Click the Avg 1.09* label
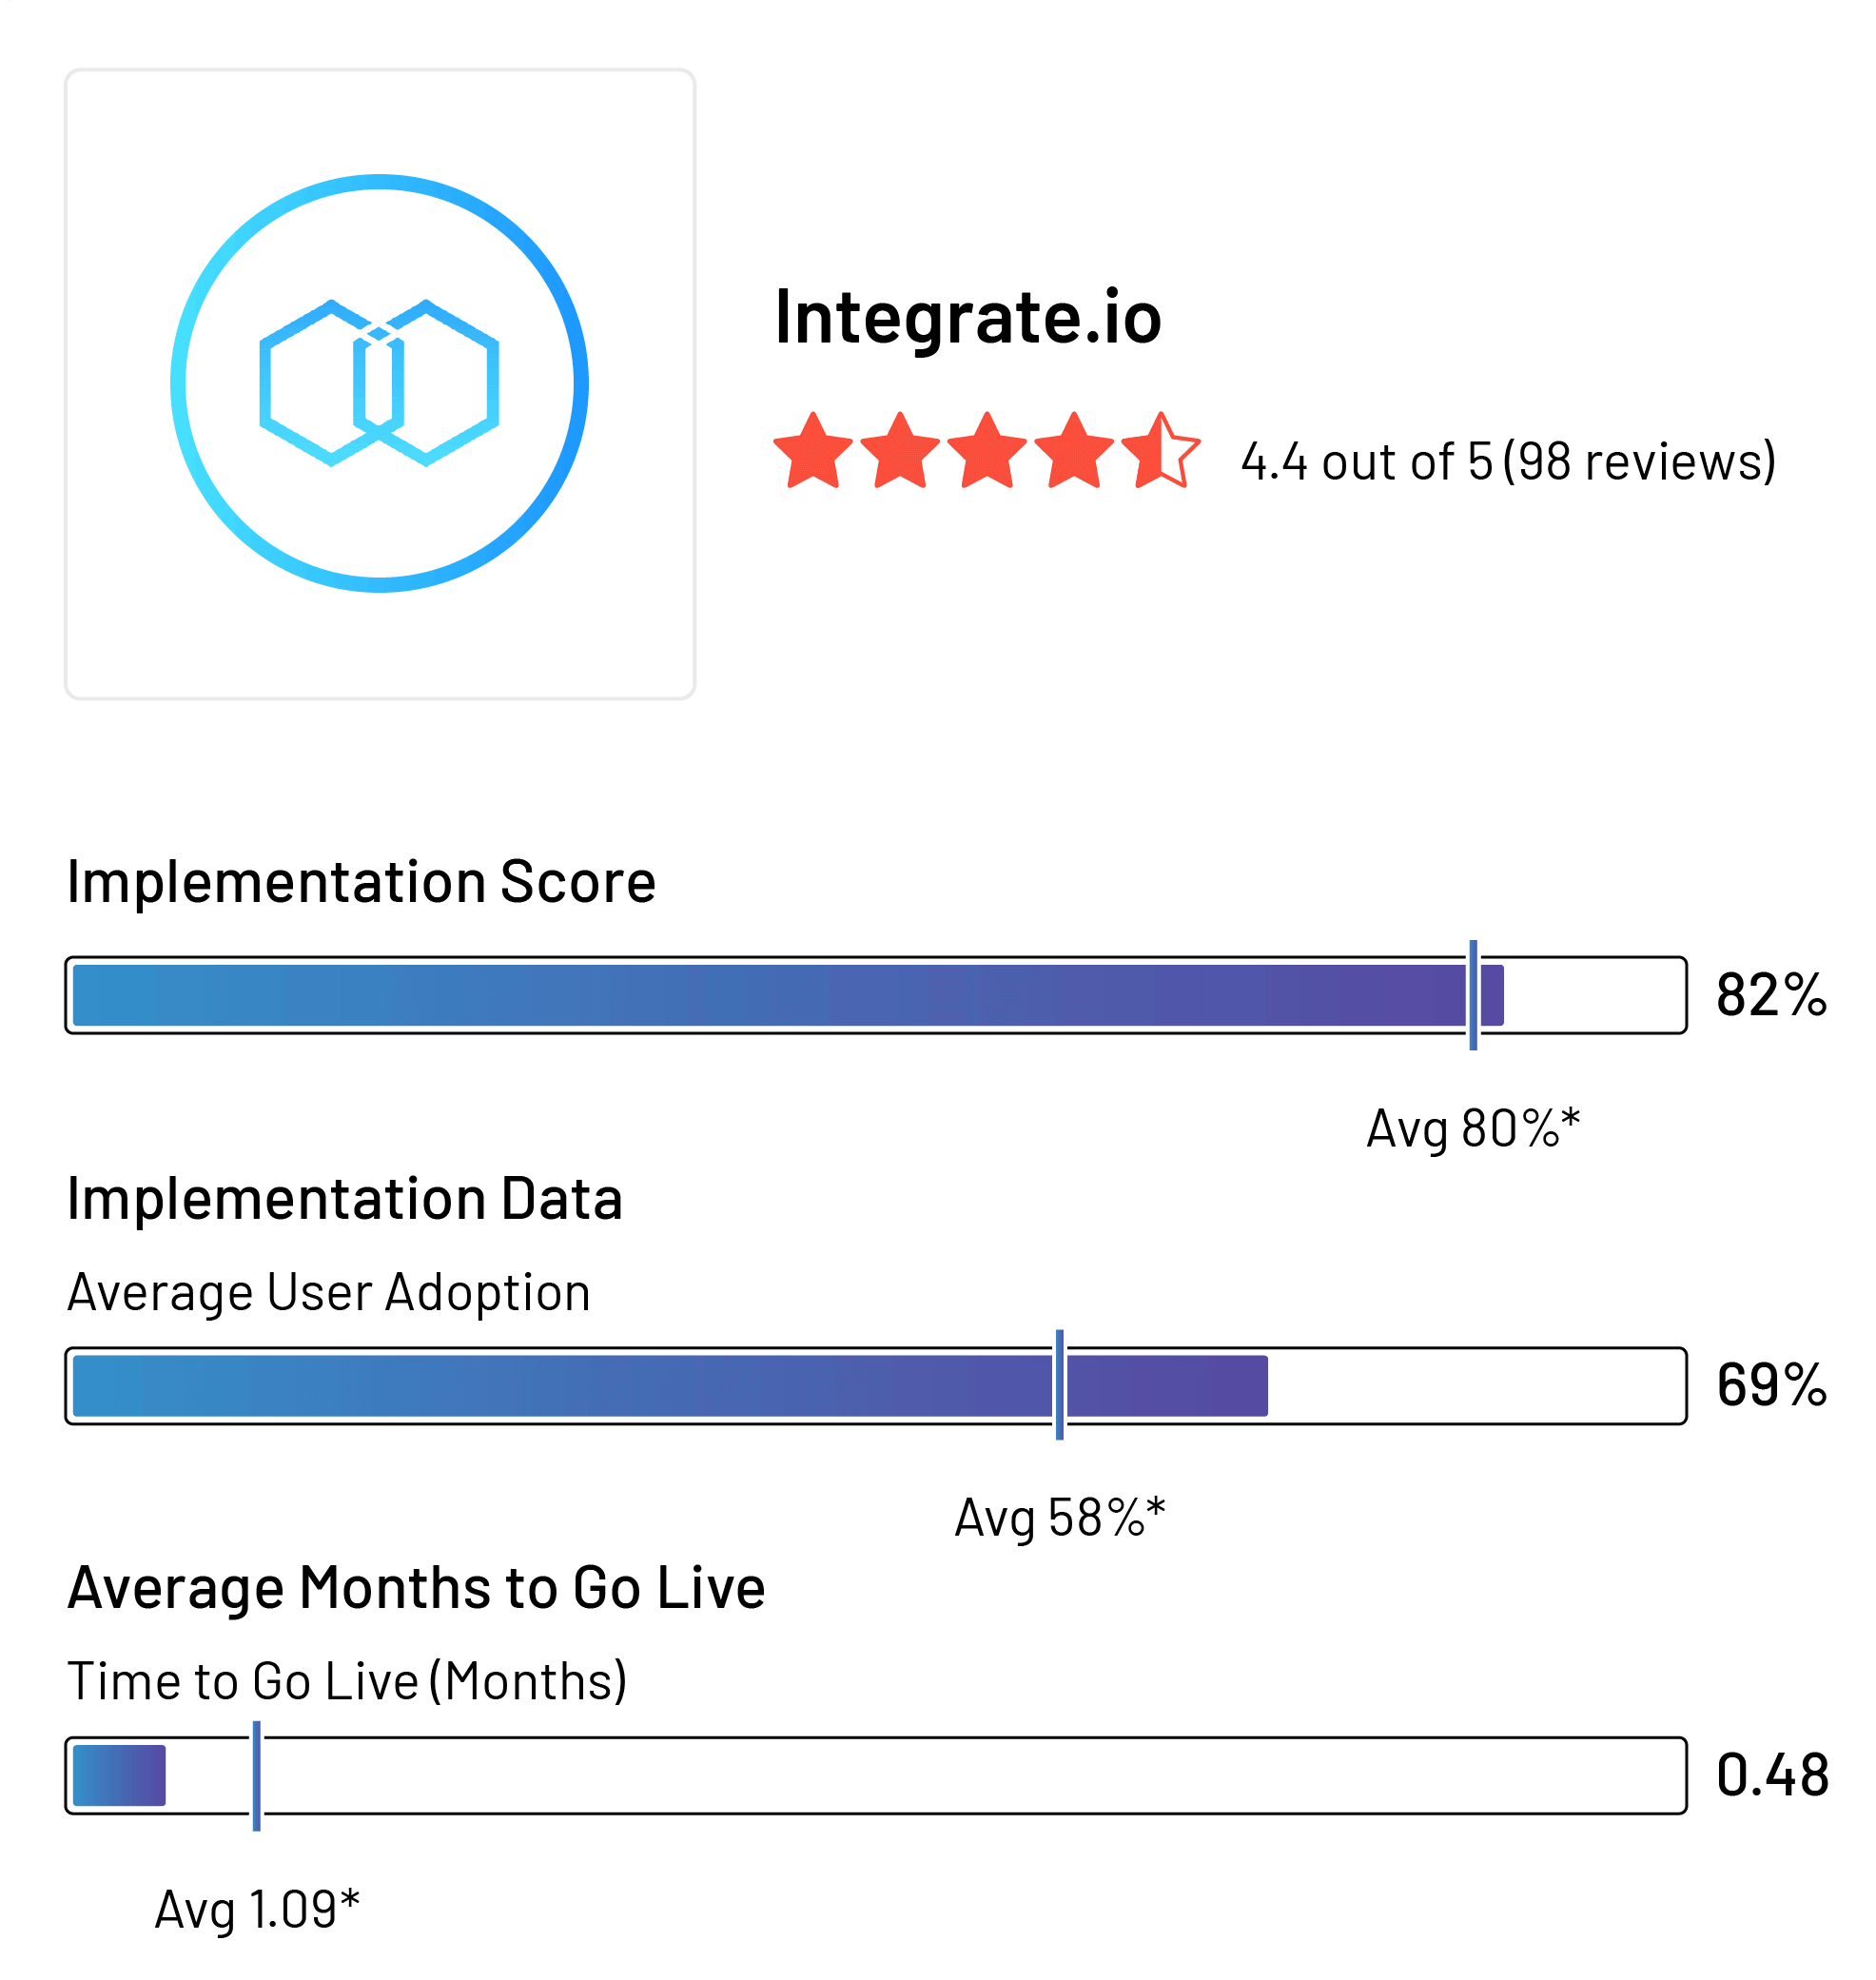This screenshot has width=1876, height=1980. pyautogui.click(x=257, y=1909)
